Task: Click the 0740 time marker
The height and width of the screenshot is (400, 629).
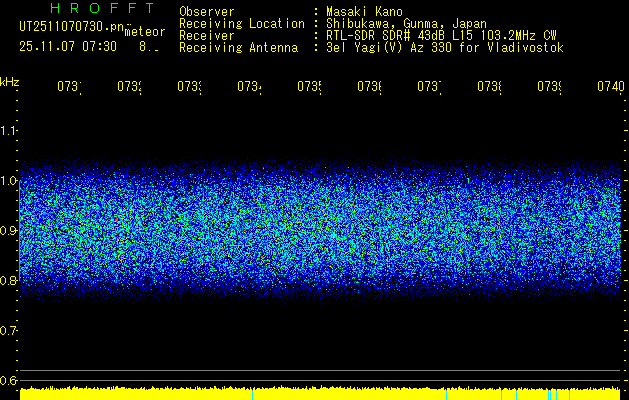Action: [x=610, y=87]
